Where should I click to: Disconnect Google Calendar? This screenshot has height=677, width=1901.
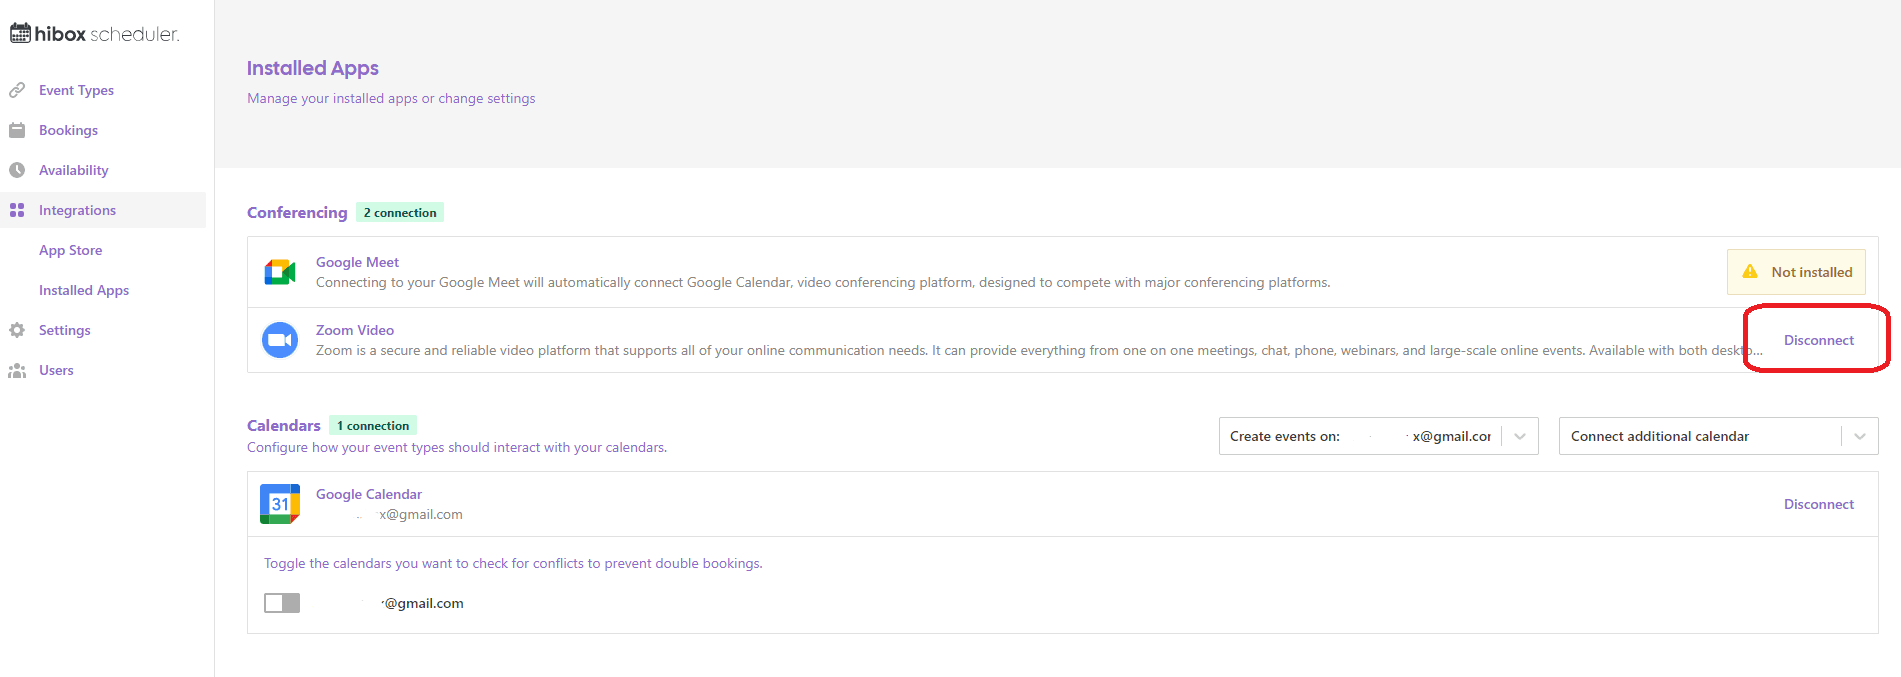[x=1818, y=504]
